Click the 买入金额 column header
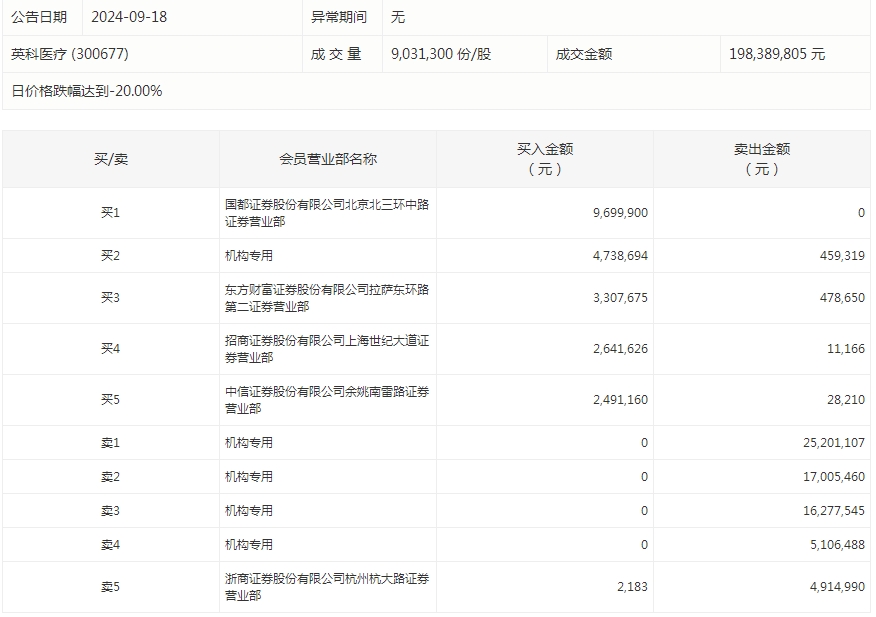876x617 pixels. [545, 159]
